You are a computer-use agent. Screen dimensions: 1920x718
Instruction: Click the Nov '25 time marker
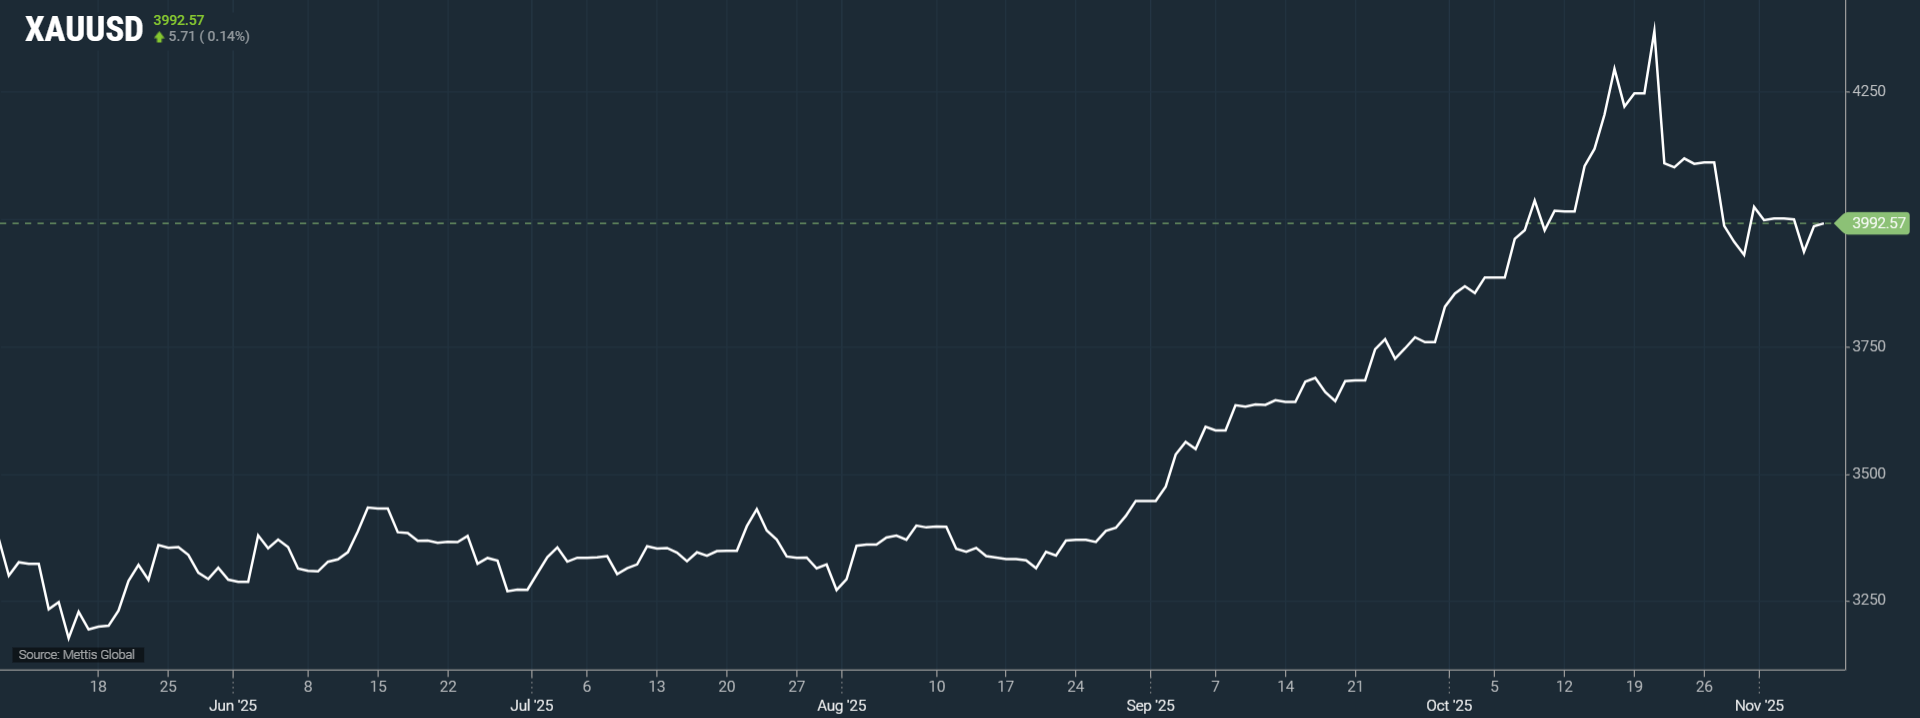1759,706
